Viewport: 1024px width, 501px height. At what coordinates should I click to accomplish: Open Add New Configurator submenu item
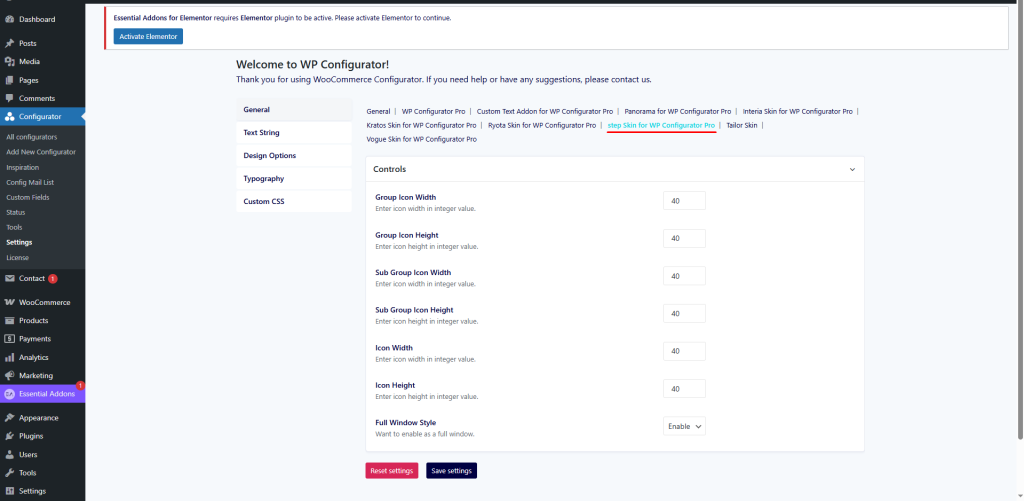(40, 152)
